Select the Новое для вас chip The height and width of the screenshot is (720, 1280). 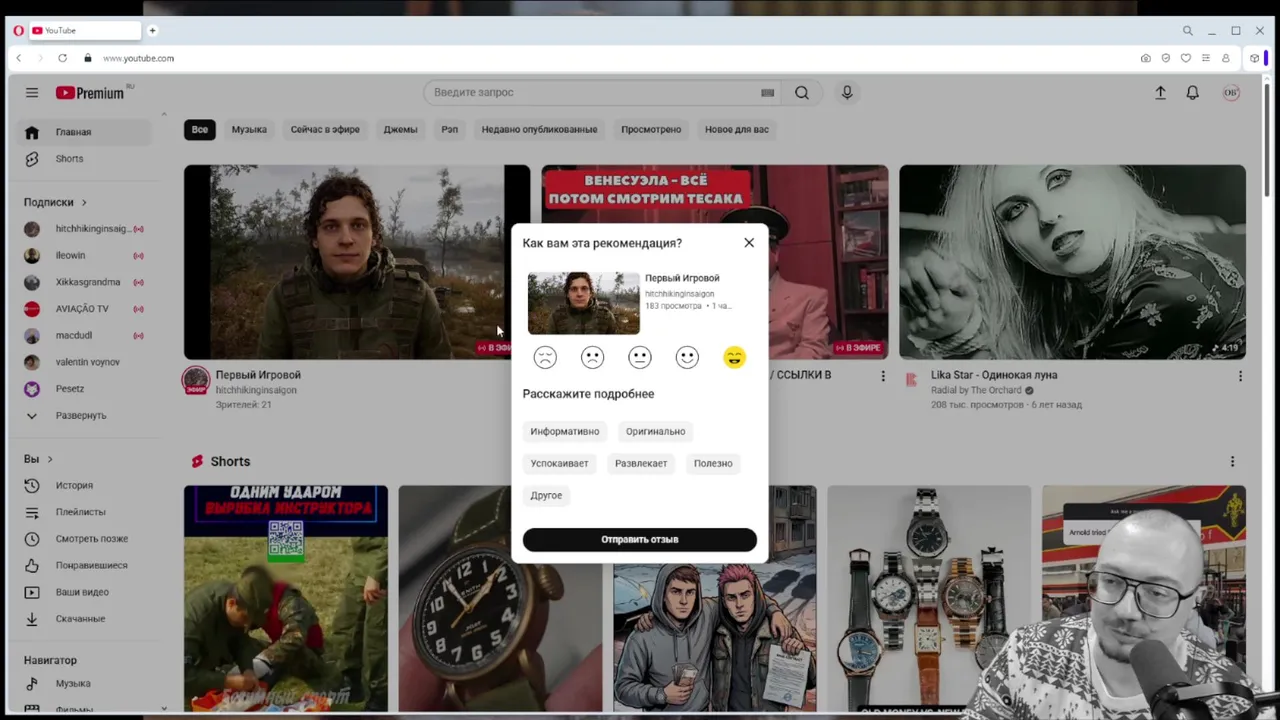(x=737, y=129)
